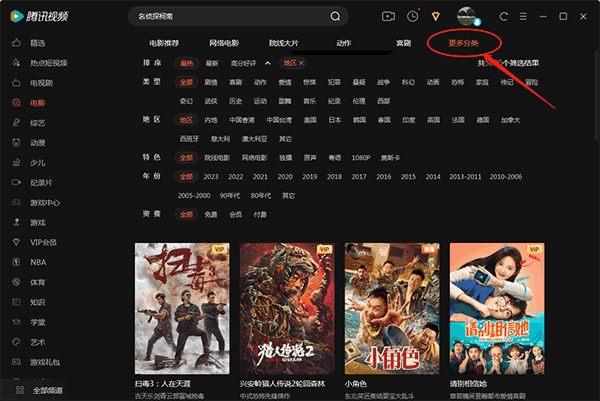
Task: Remove the 地区 filter tag
Action: click(x=302, y=63)
